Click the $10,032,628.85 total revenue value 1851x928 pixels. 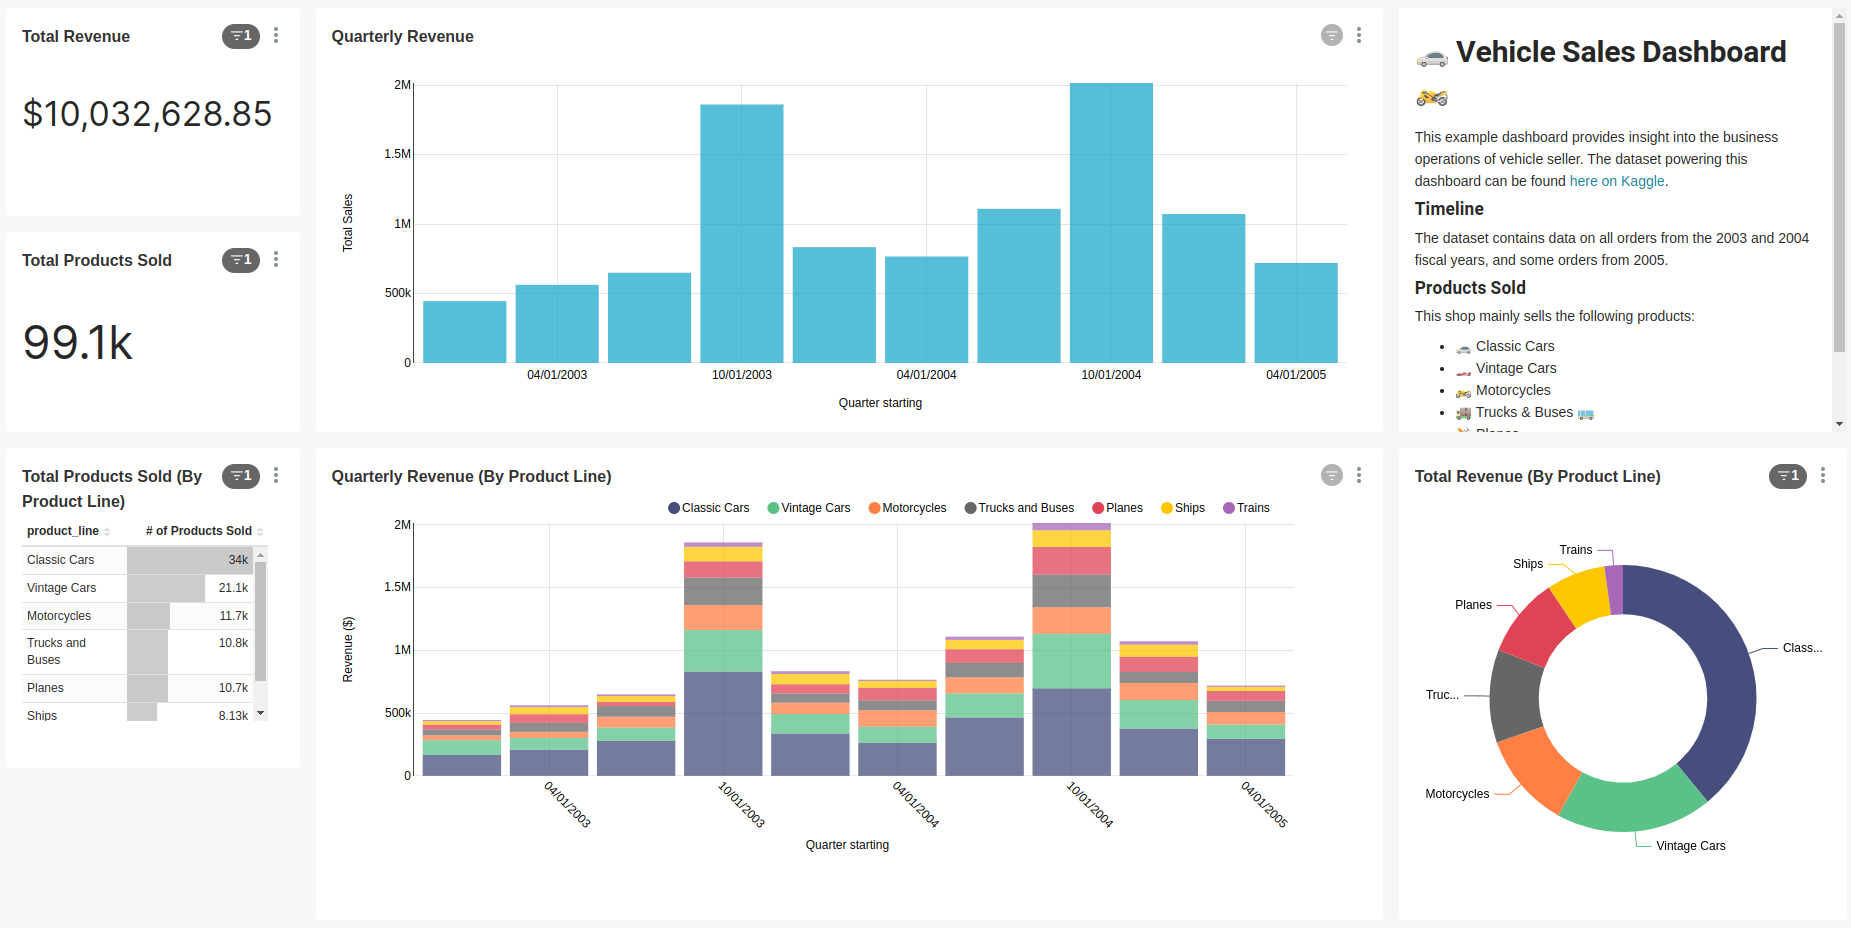point(148,114)
